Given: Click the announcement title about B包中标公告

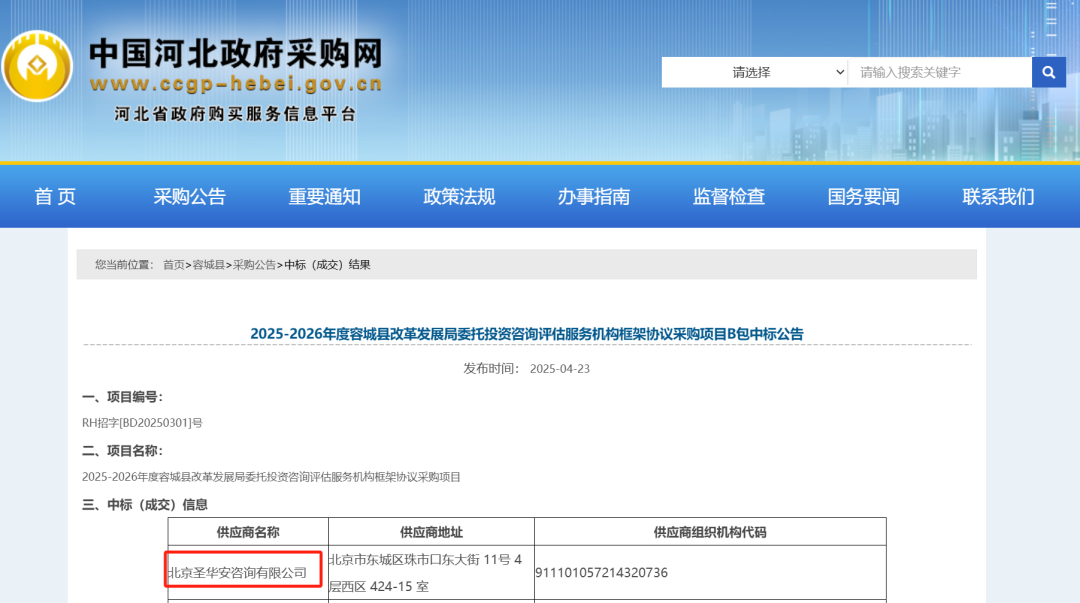Looking at the screenshot, I should pos(527,334).
